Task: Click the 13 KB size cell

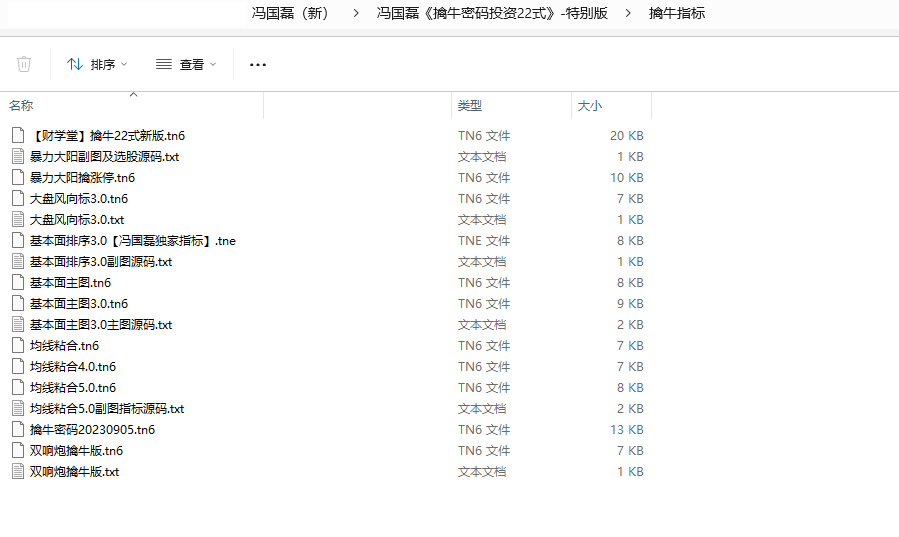Action: [627, 430]
